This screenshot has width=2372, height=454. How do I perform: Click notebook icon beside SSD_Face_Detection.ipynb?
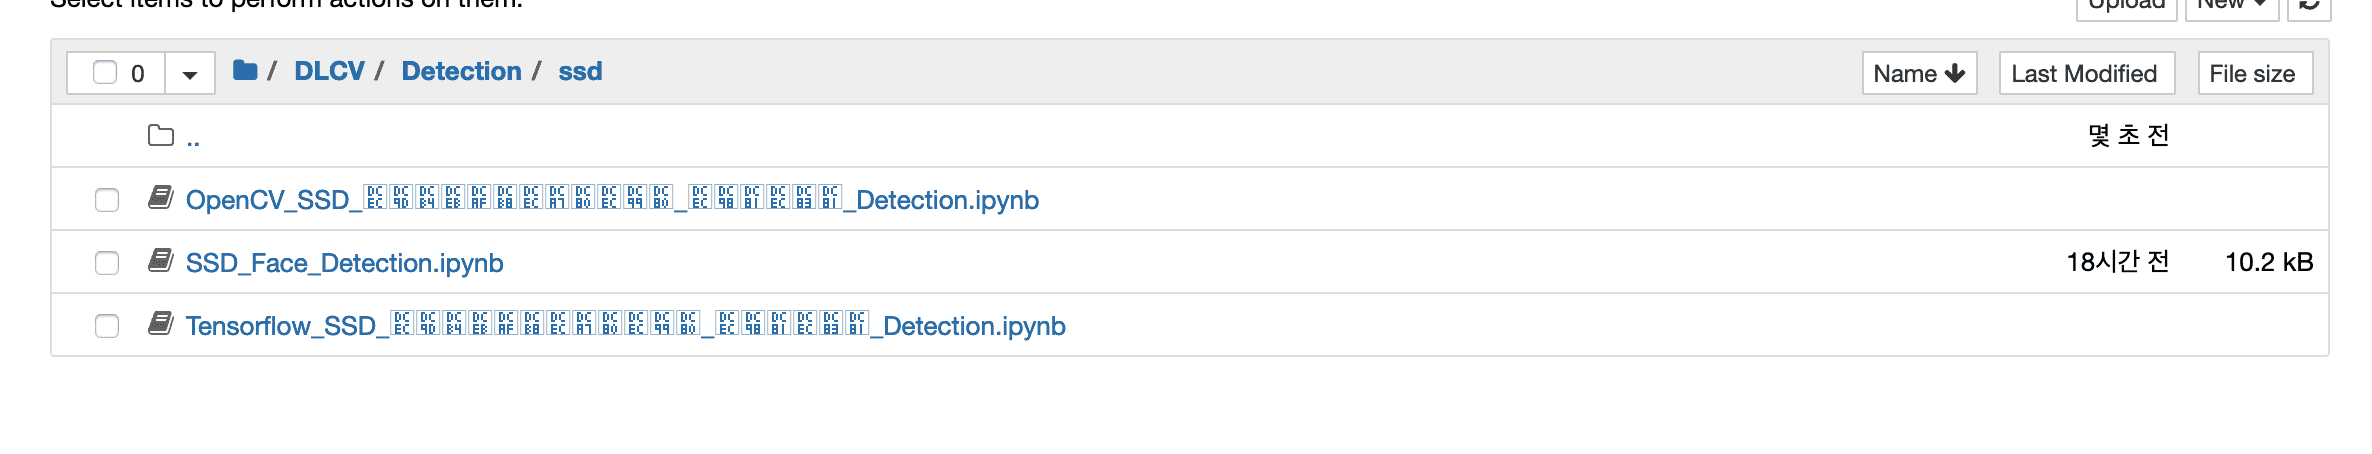pyautogui.click(x=161, y=261)
